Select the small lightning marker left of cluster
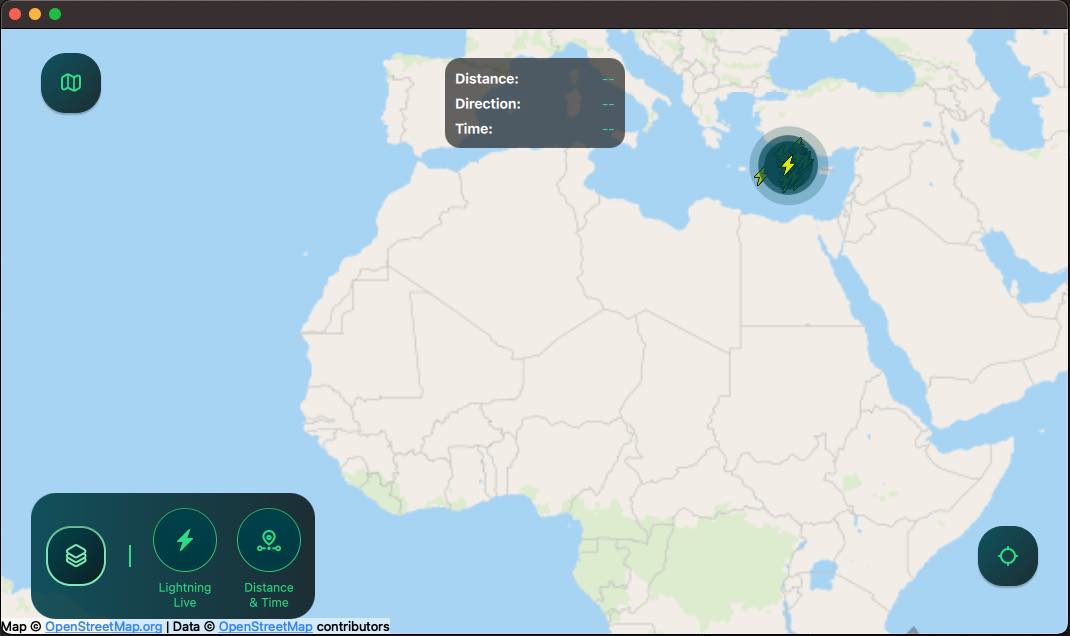The image size is (1070, 636). point(760,177)
